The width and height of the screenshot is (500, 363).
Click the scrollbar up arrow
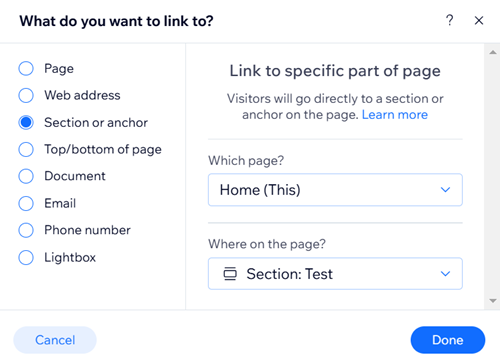click(x=493, y=52)
